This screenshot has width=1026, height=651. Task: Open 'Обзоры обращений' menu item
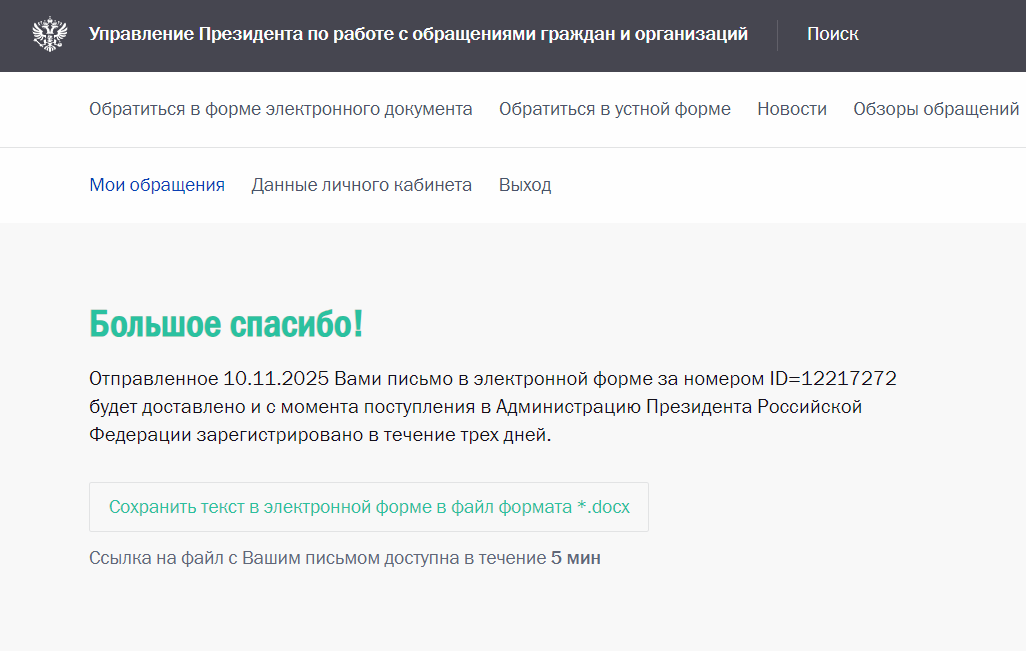tap(936, 109)
